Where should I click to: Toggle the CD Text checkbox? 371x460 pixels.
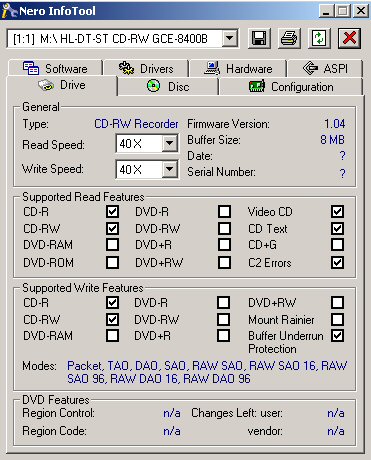pos(337,228)
